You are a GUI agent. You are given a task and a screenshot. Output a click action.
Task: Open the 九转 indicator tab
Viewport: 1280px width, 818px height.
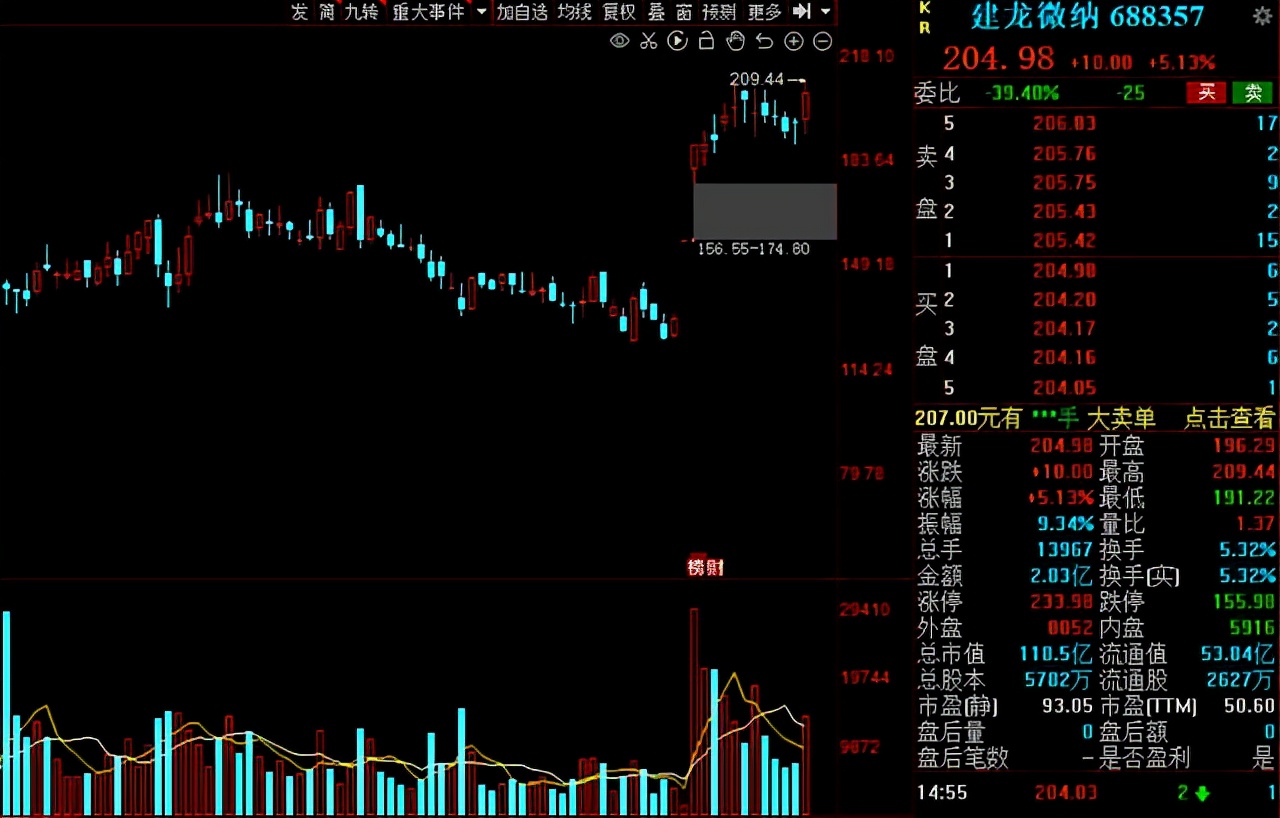361,12
